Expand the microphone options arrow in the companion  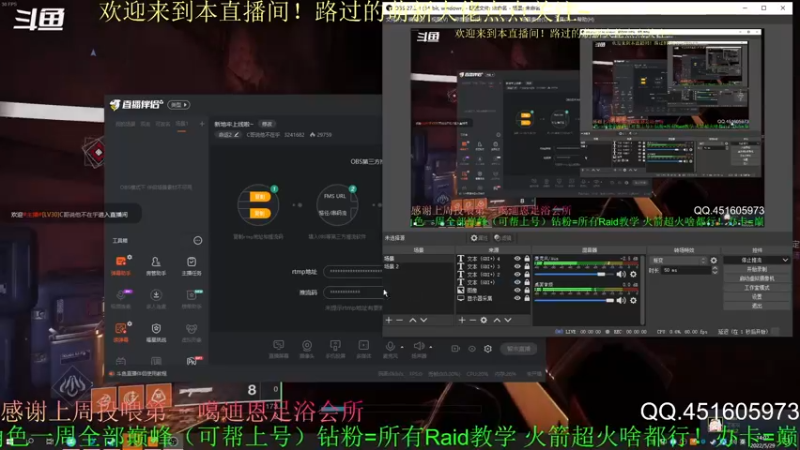coord(403,347)
